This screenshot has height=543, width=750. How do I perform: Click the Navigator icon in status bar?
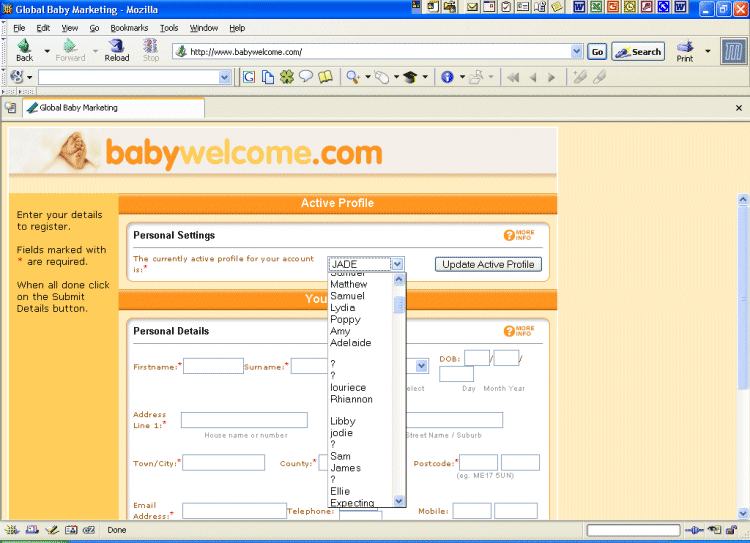(12, 530)
